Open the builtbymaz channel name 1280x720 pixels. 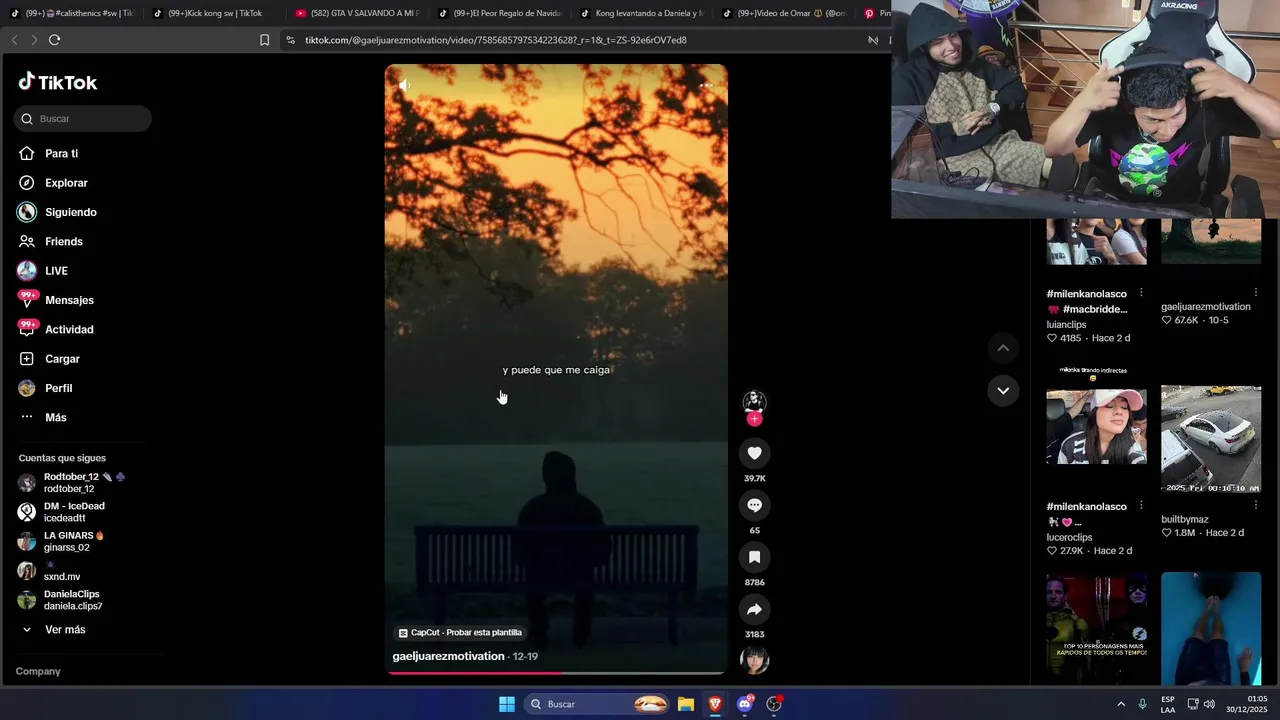pos(1184,520)
